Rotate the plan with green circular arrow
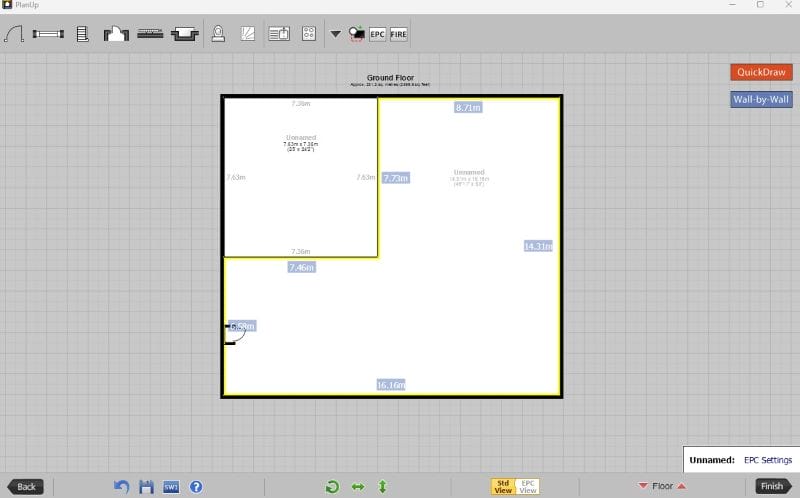 (333, 487)
